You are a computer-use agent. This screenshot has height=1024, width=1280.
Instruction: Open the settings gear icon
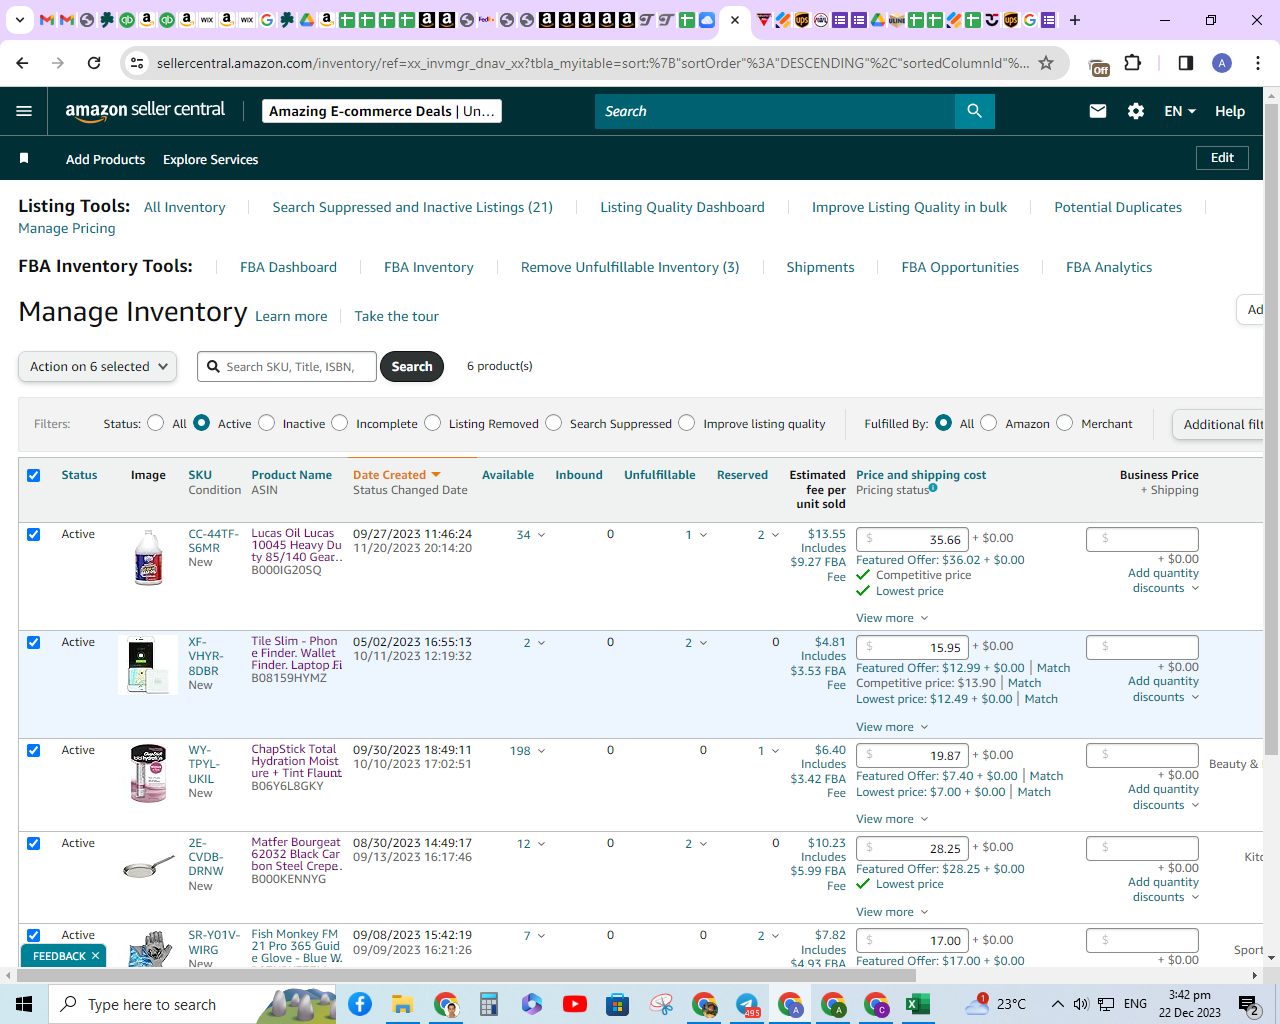coord(1136,111)
